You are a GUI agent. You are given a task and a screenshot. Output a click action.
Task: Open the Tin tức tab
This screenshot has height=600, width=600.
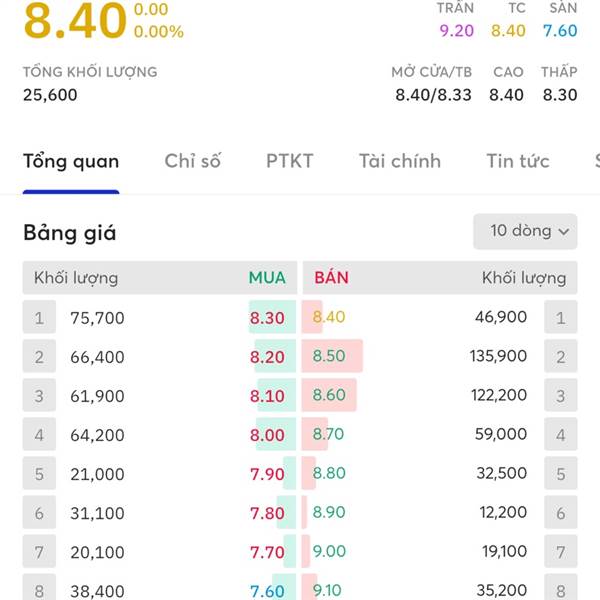tap(518, 161)
